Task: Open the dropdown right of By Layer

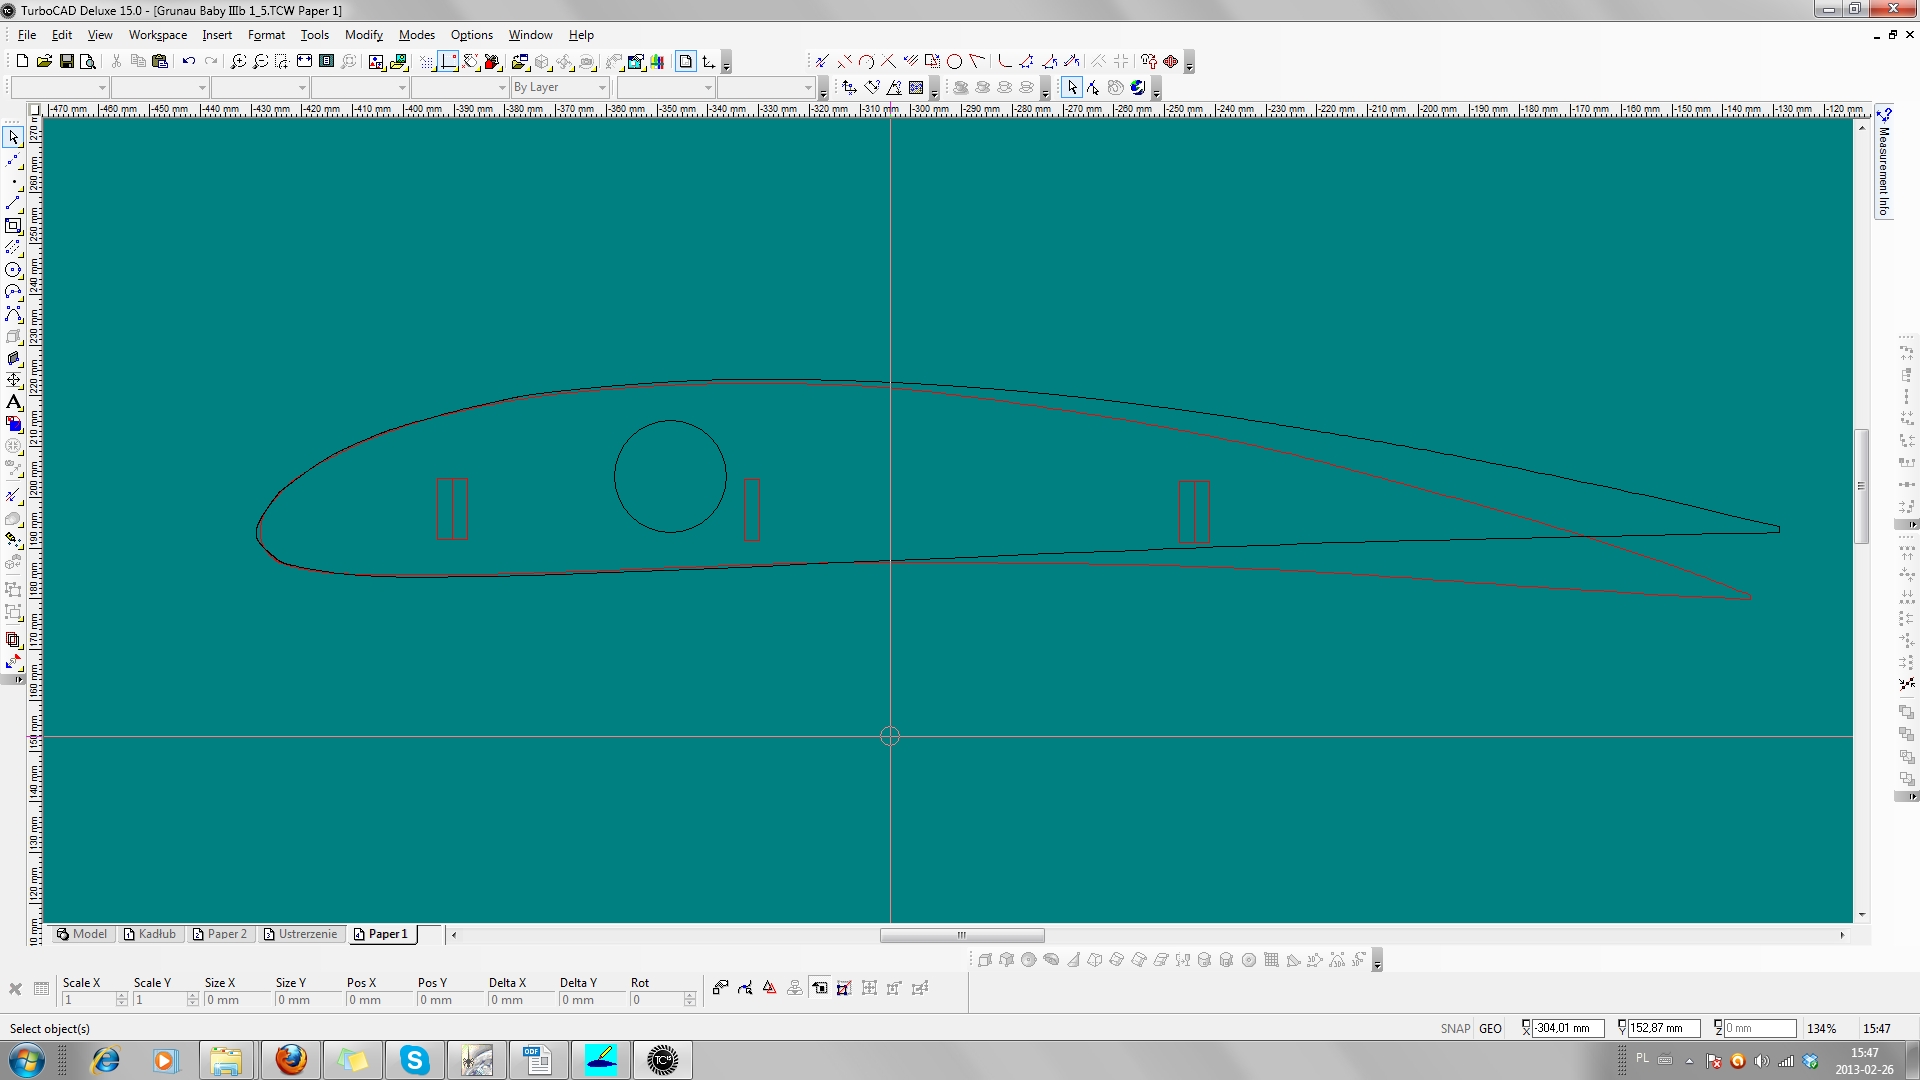Action: tap(666, 87)
